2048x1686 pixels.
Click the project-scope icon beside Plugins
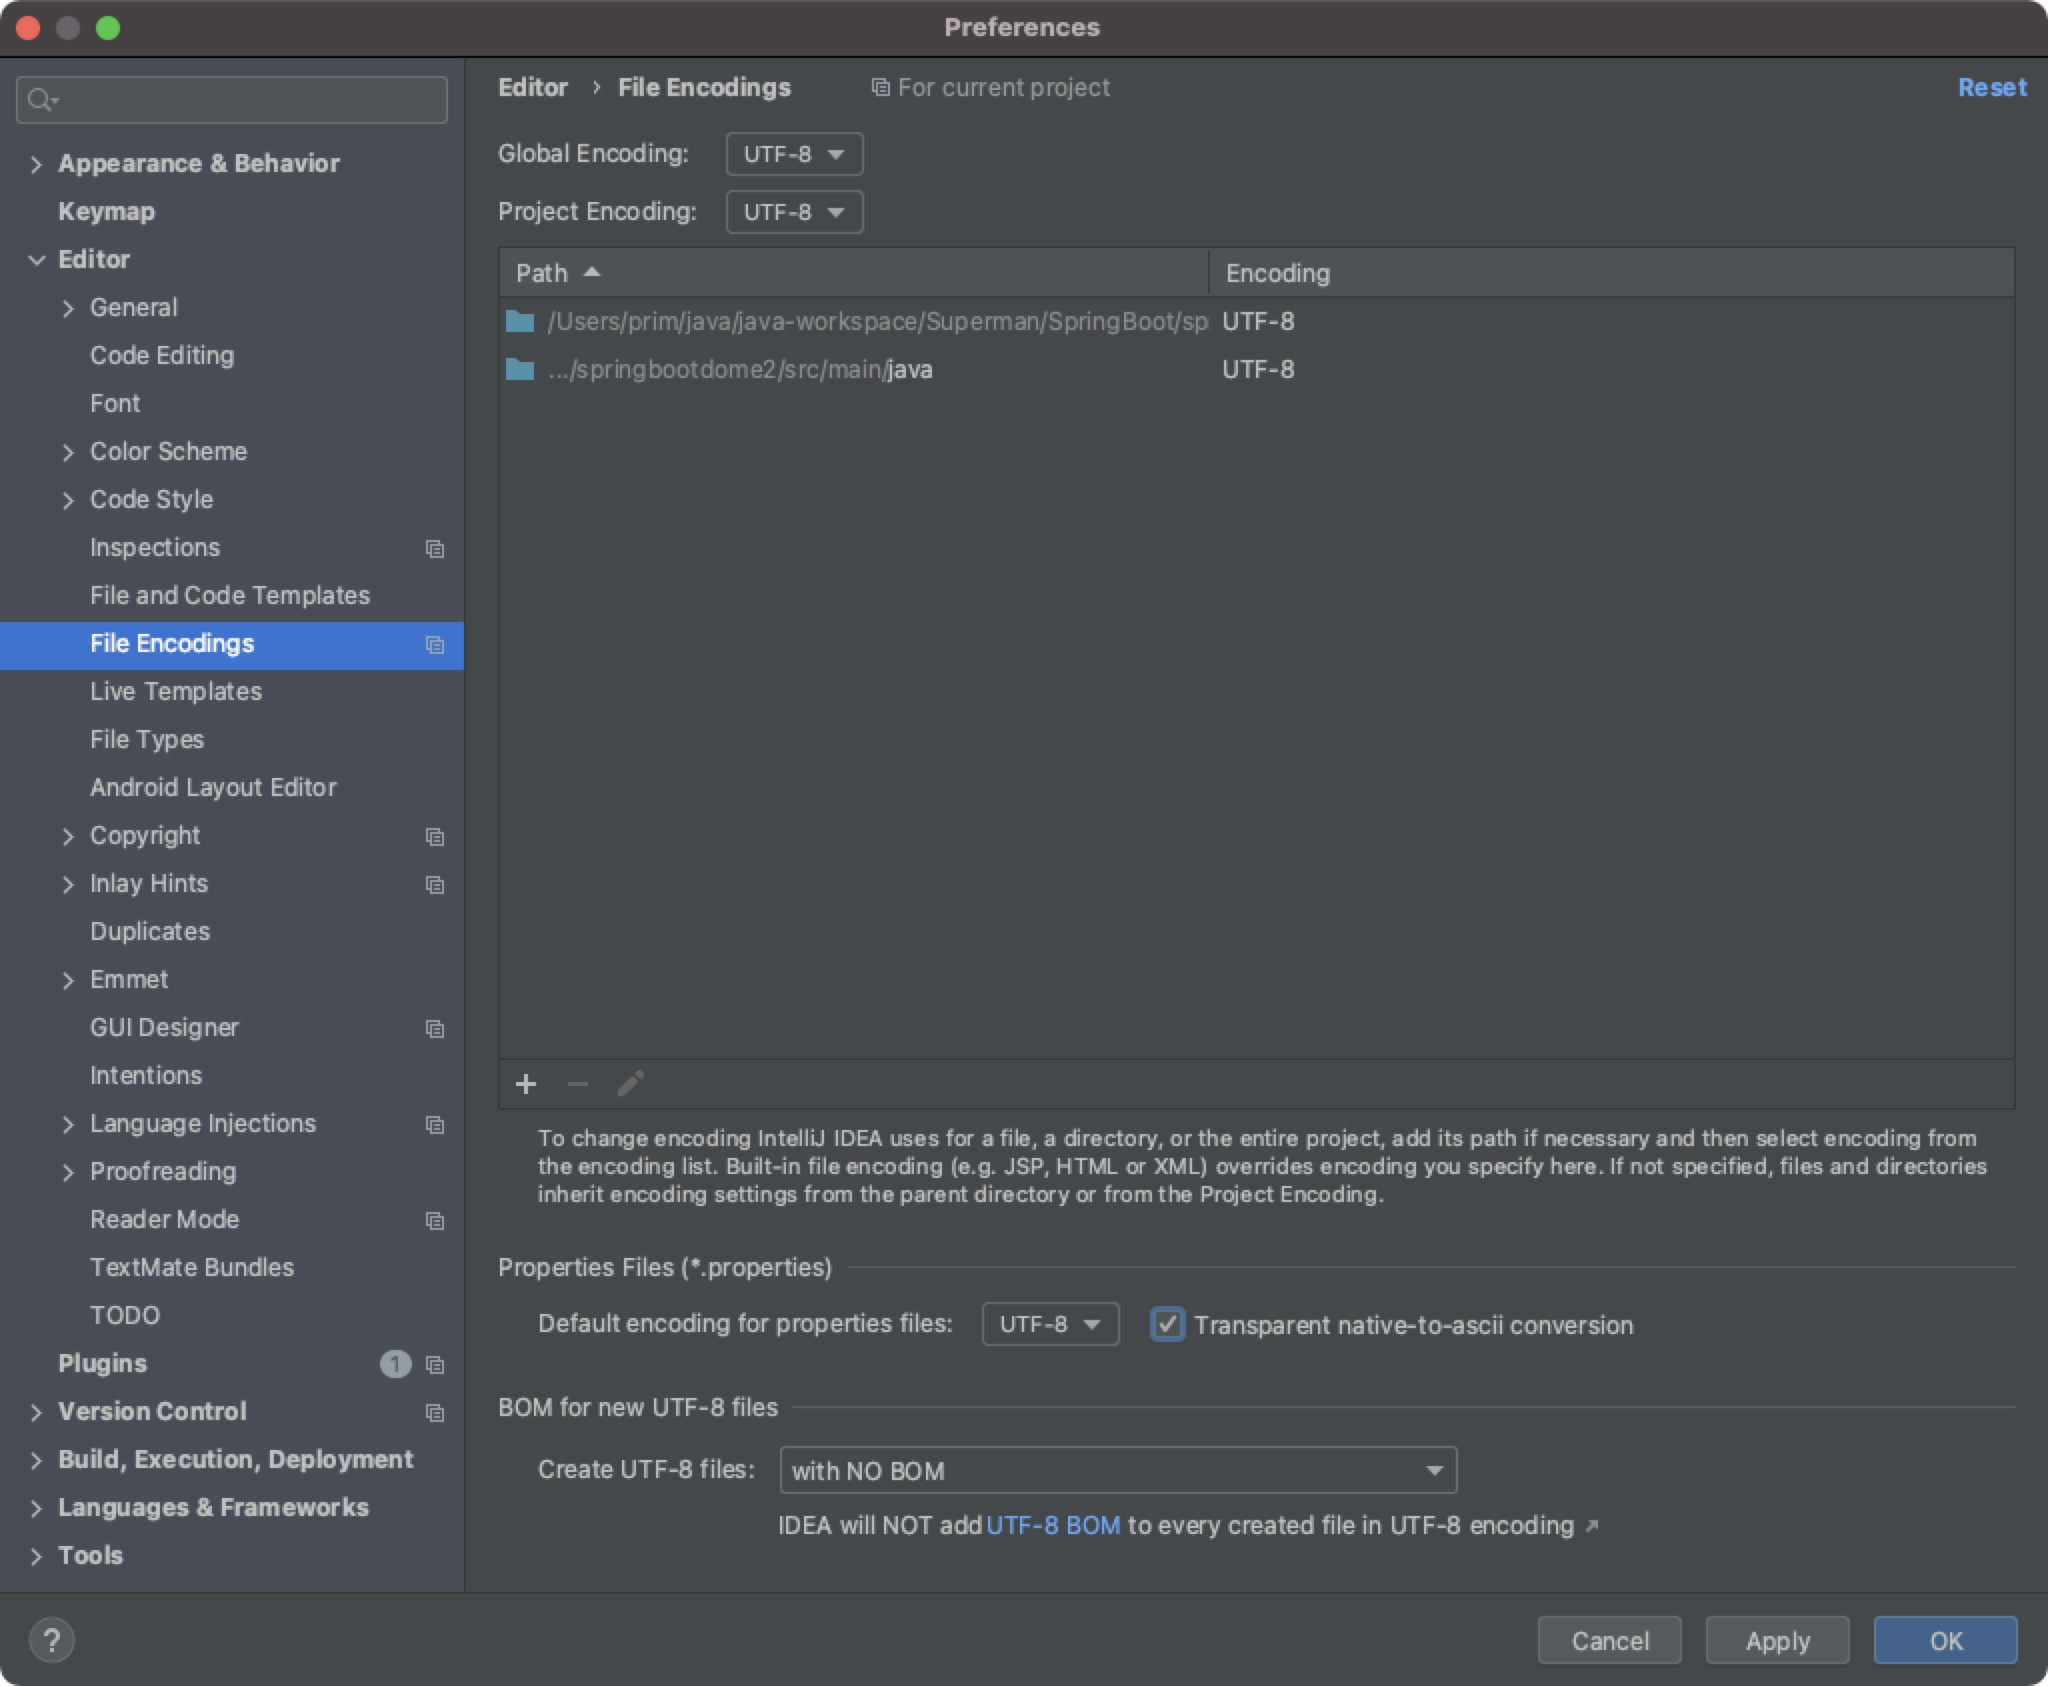[435, 1364]
